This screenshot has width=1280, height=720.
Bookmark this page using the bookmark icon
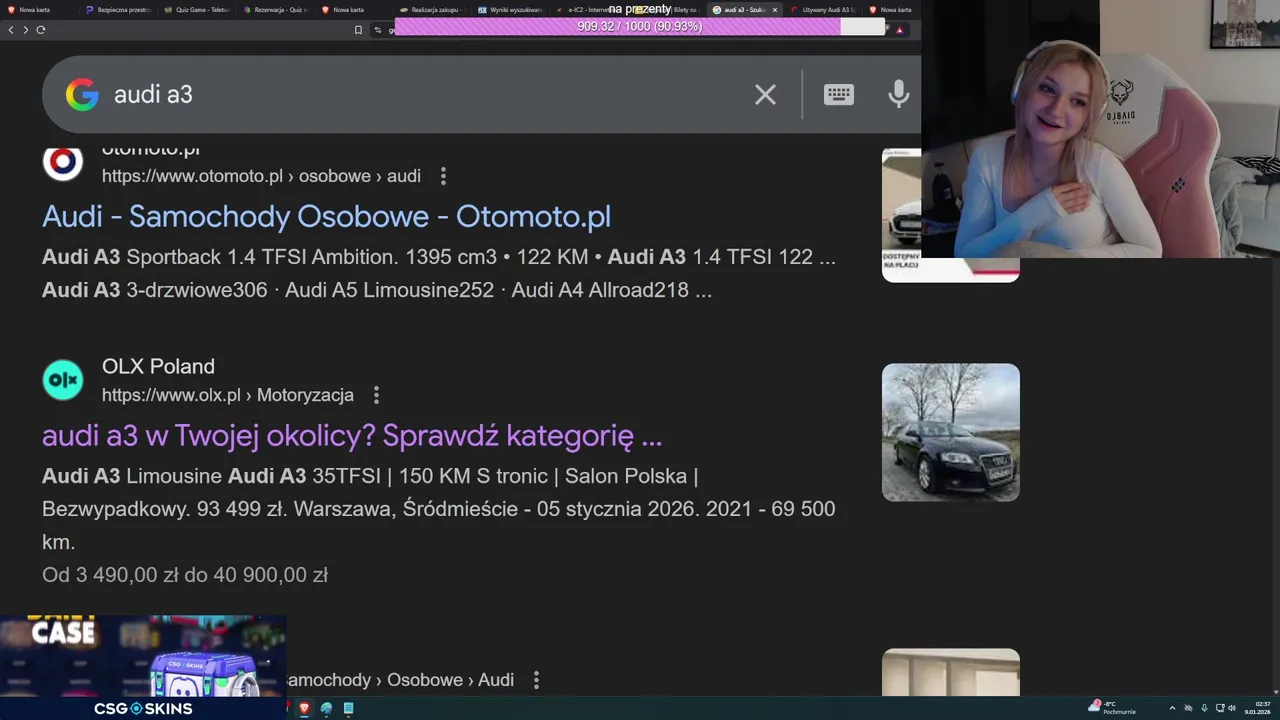[x=358, y=30]
